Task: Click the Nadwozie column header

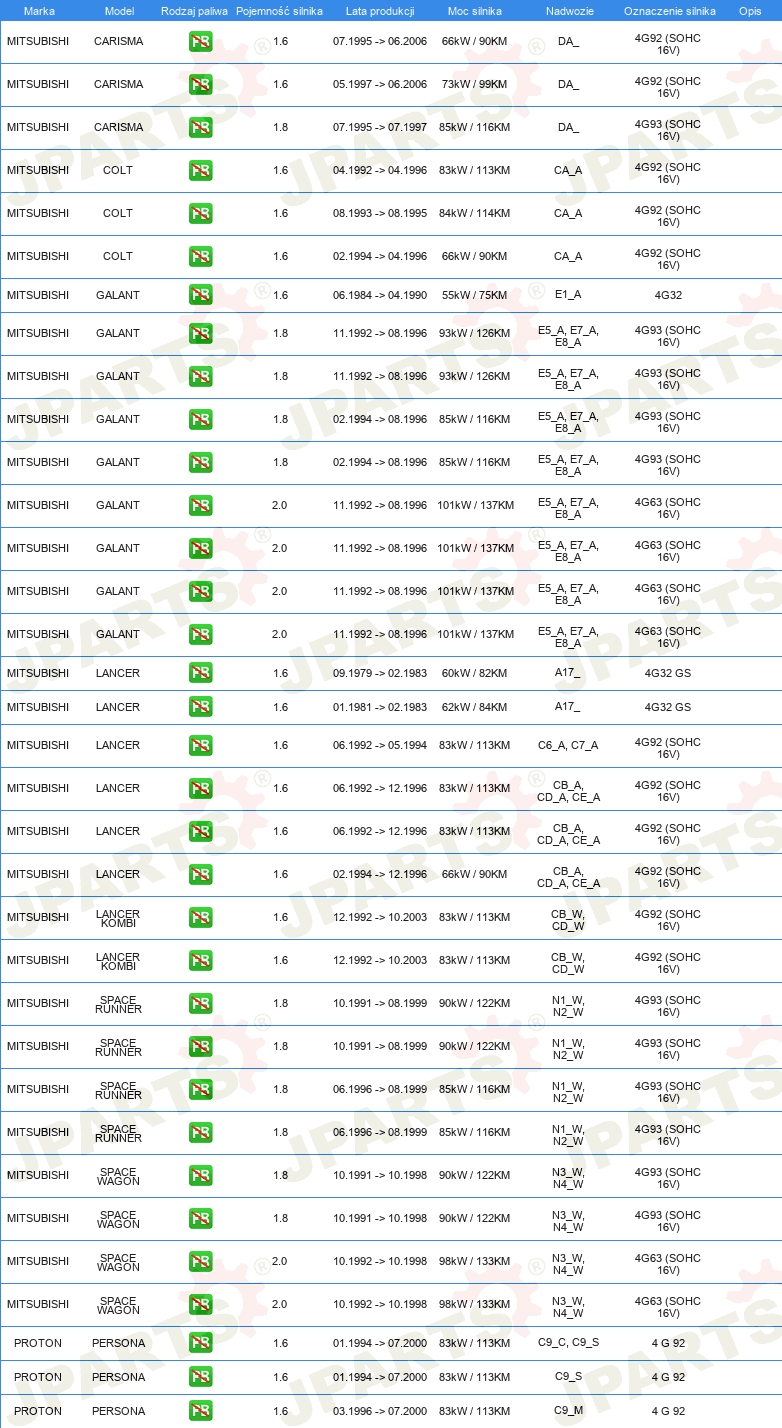Action: [x=569, y=11]
